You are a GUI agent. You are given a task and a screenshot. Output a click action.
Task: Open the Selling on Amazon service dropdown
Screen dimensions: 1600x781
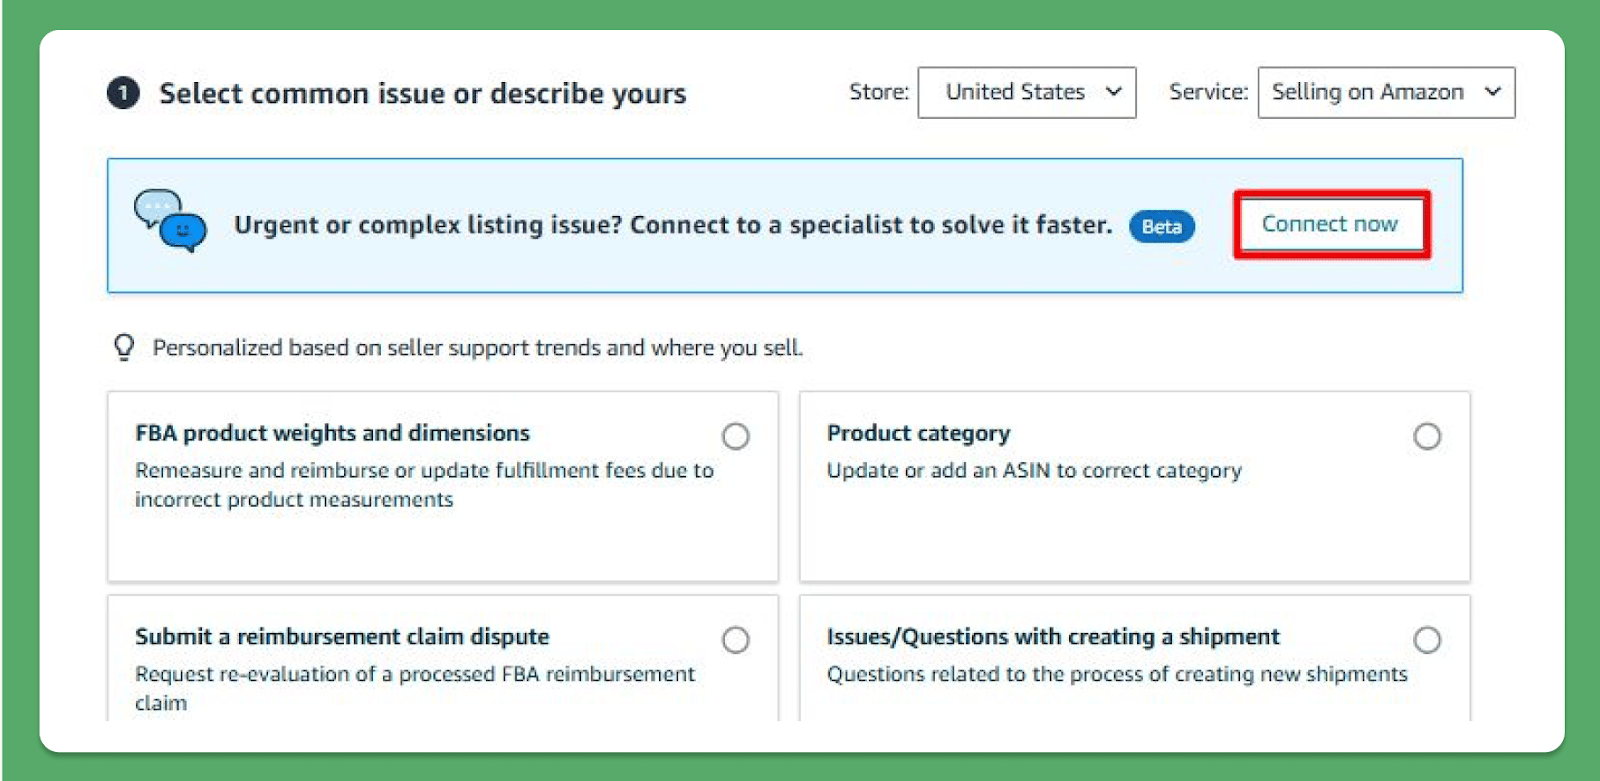pyautogui.click(x=1385, y=92)
